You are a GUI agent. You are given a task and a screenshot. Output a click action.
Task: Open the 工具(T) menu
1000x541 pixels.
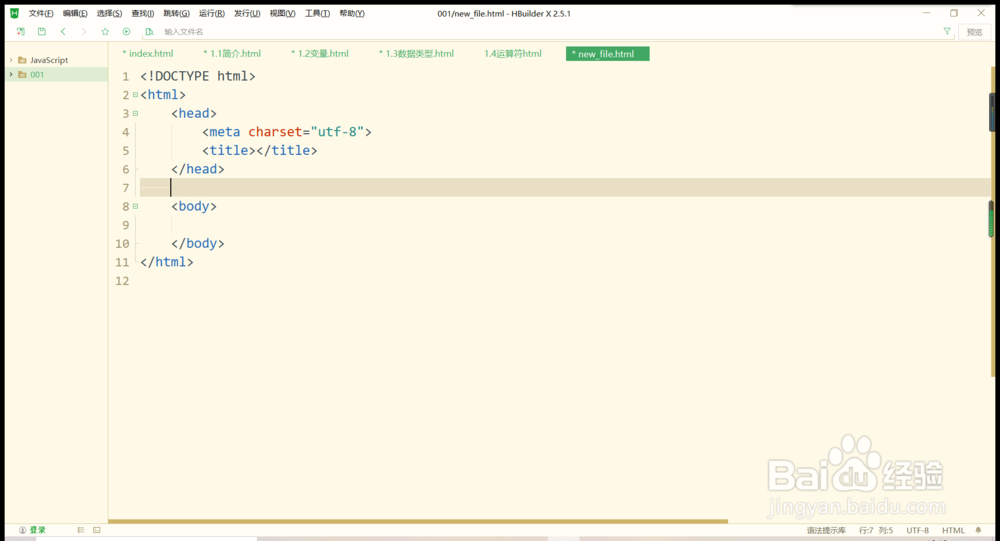pyautogui.click(x=317, y=13)
